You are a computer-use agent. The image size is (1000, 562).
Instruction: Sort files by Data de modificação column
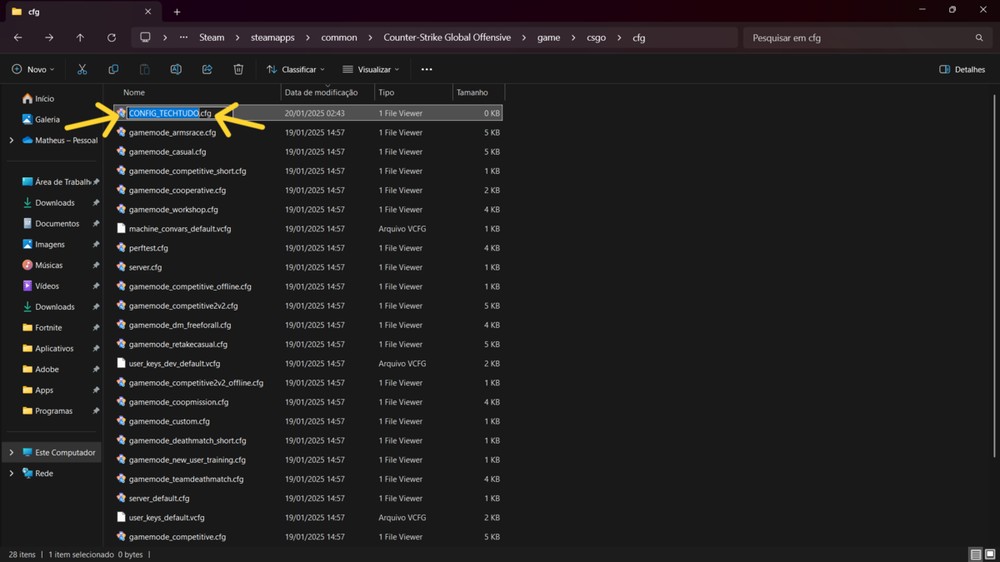tap(322, 92)
